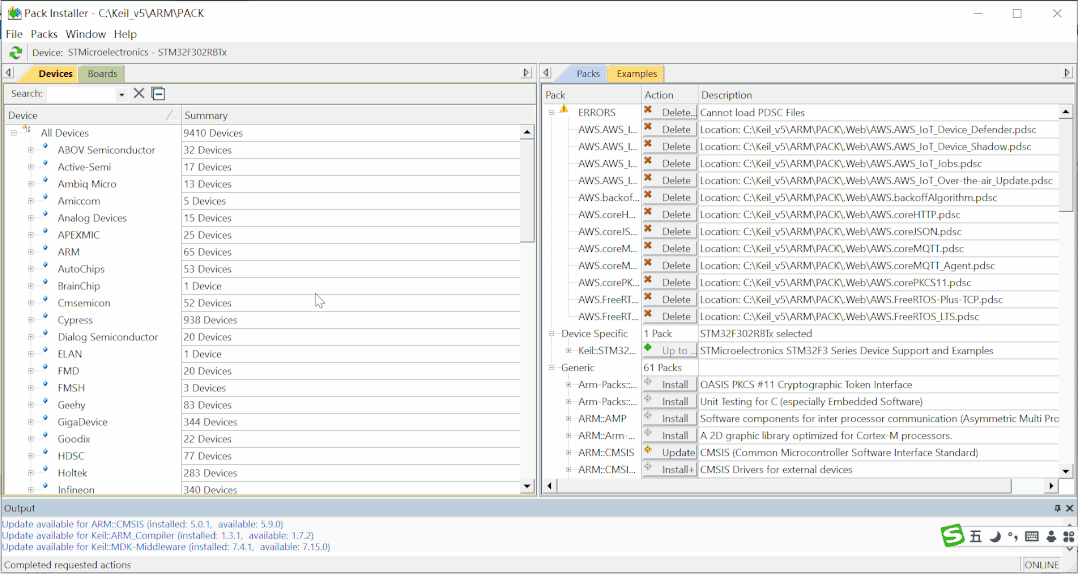Install the ARM::AMP pack
Viewport: 1078px width, 574px height.
(670, 419)
